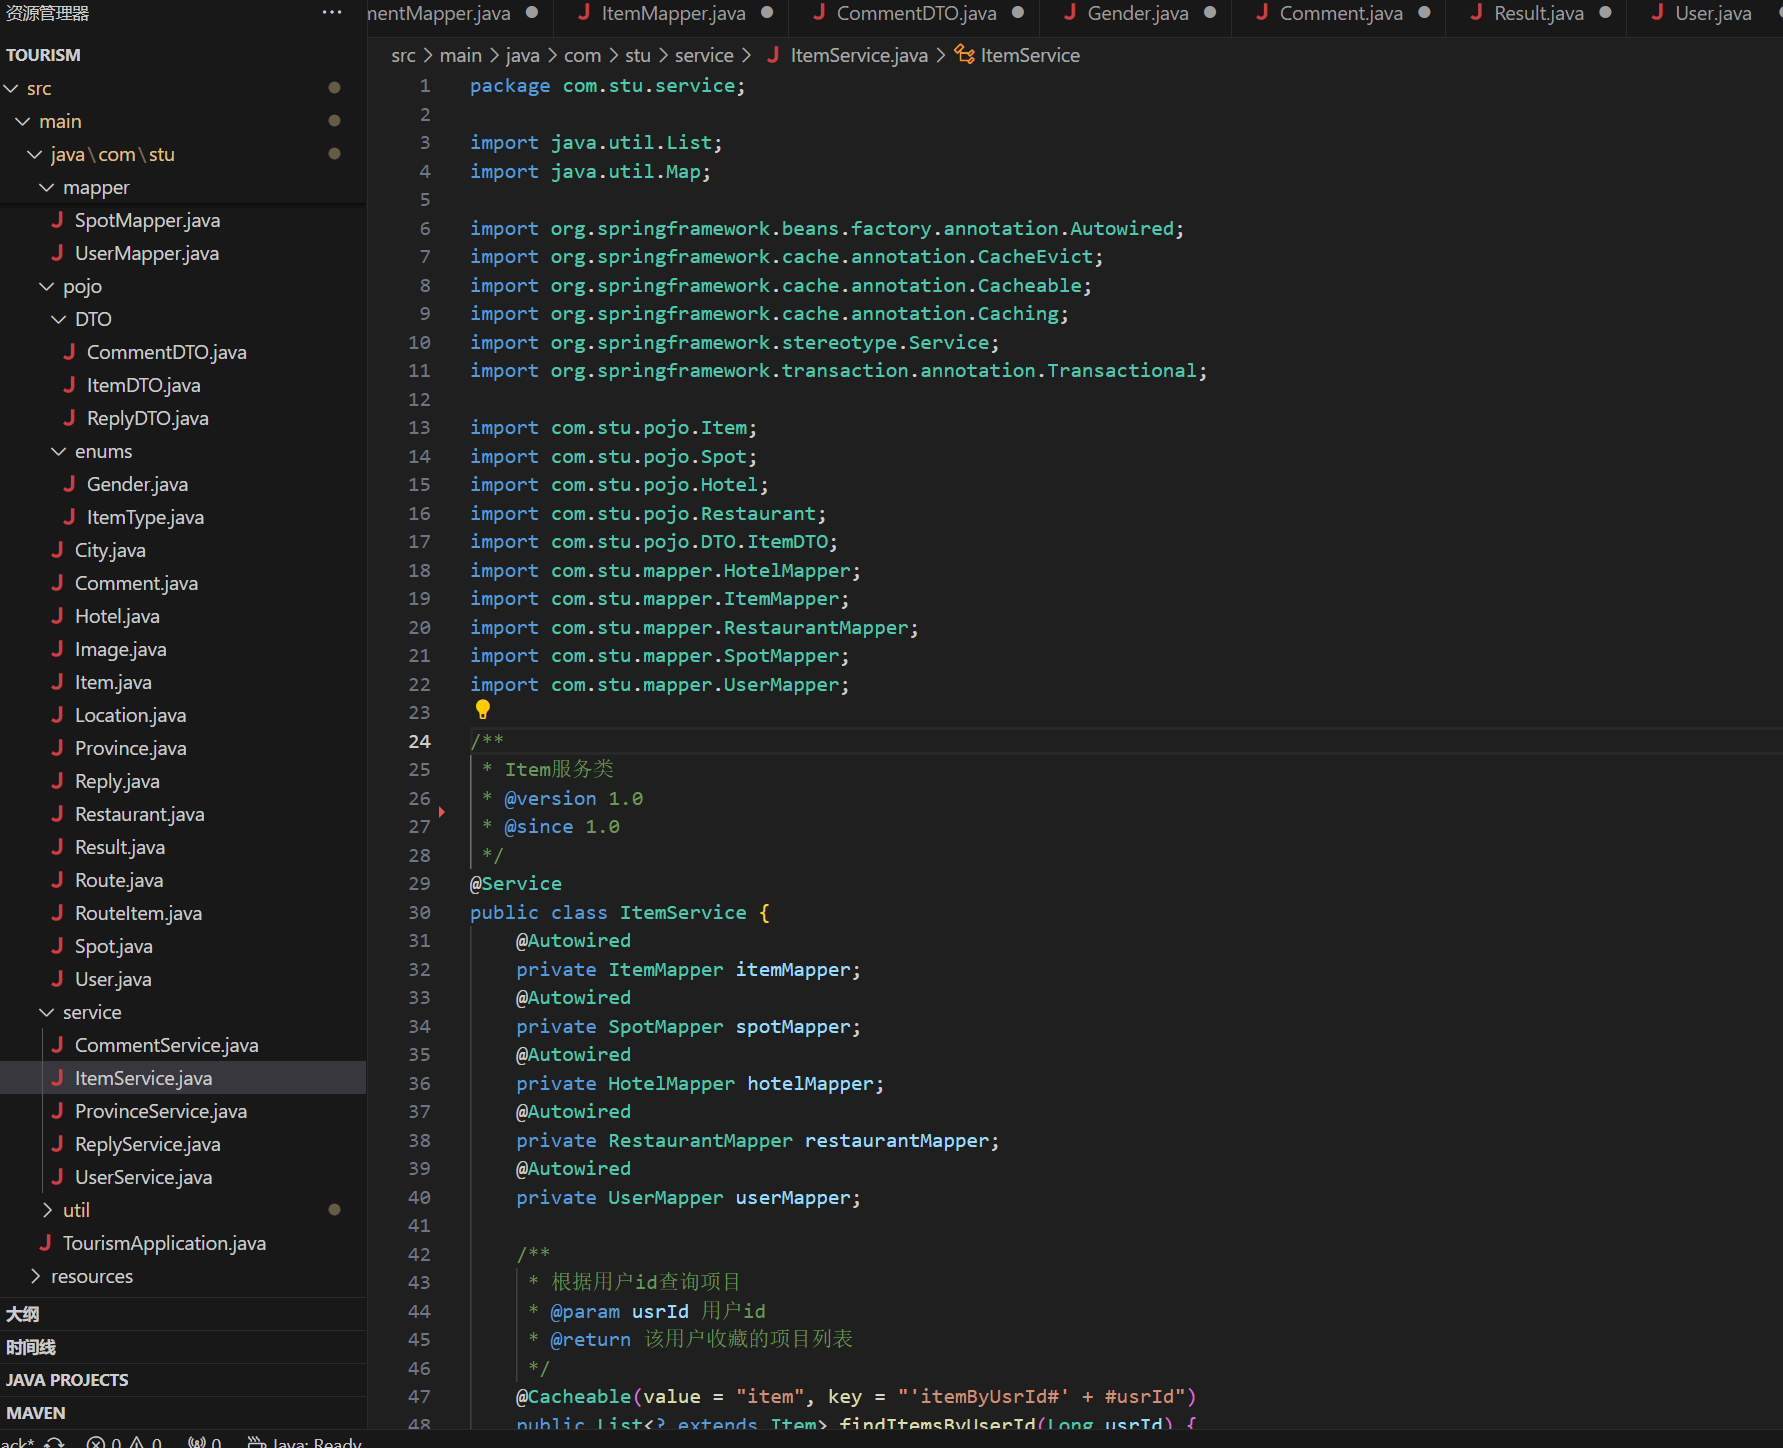Image resolution: width=1783 pixels, height=1448 pixels.
Task: Click the ItemService class symbol in breadcrumb
Action: (x=1029, y=55)
